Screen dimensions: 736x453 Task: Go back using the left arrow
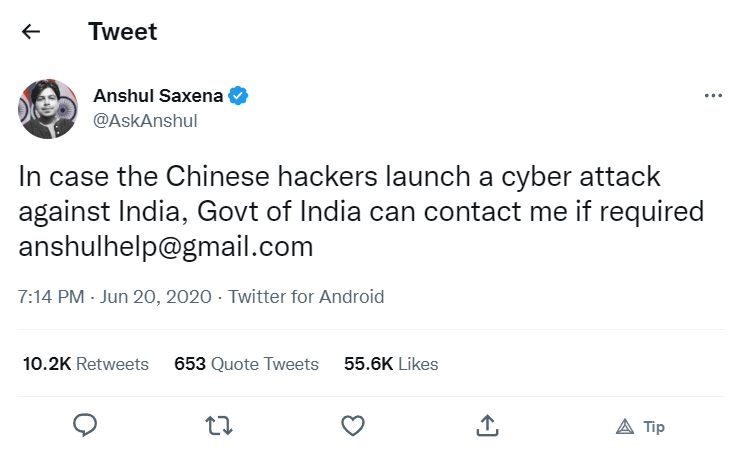pos(31,32)
